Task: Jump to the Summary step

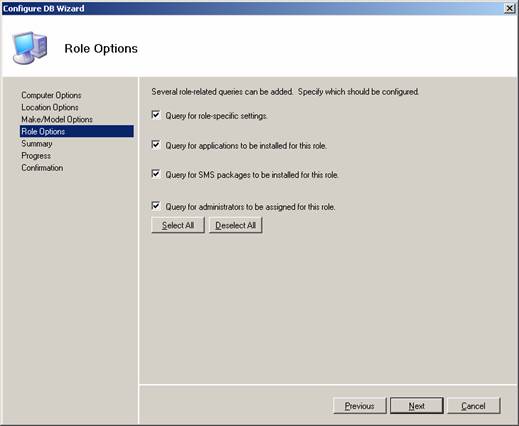Action: point(37,144)
